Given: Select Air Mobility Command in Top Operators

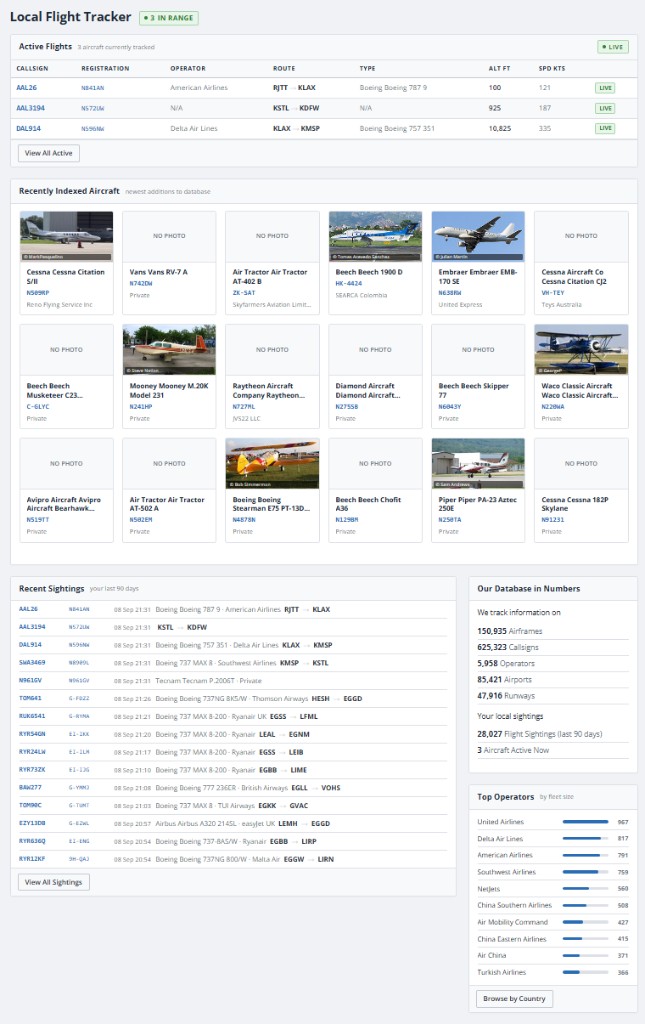Looking at the screenshot, I should [512, 923].
